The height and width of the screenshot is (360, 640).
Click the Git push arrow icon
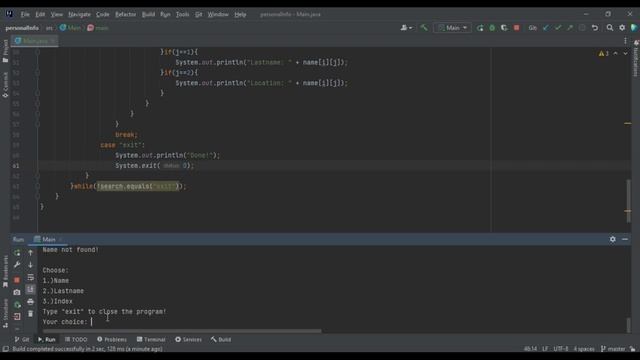tap(570, 28)
